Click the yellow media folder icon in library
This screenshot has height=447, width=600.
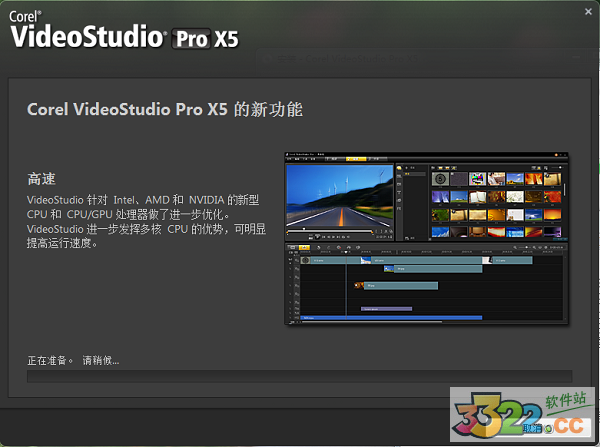pos(398,167)
